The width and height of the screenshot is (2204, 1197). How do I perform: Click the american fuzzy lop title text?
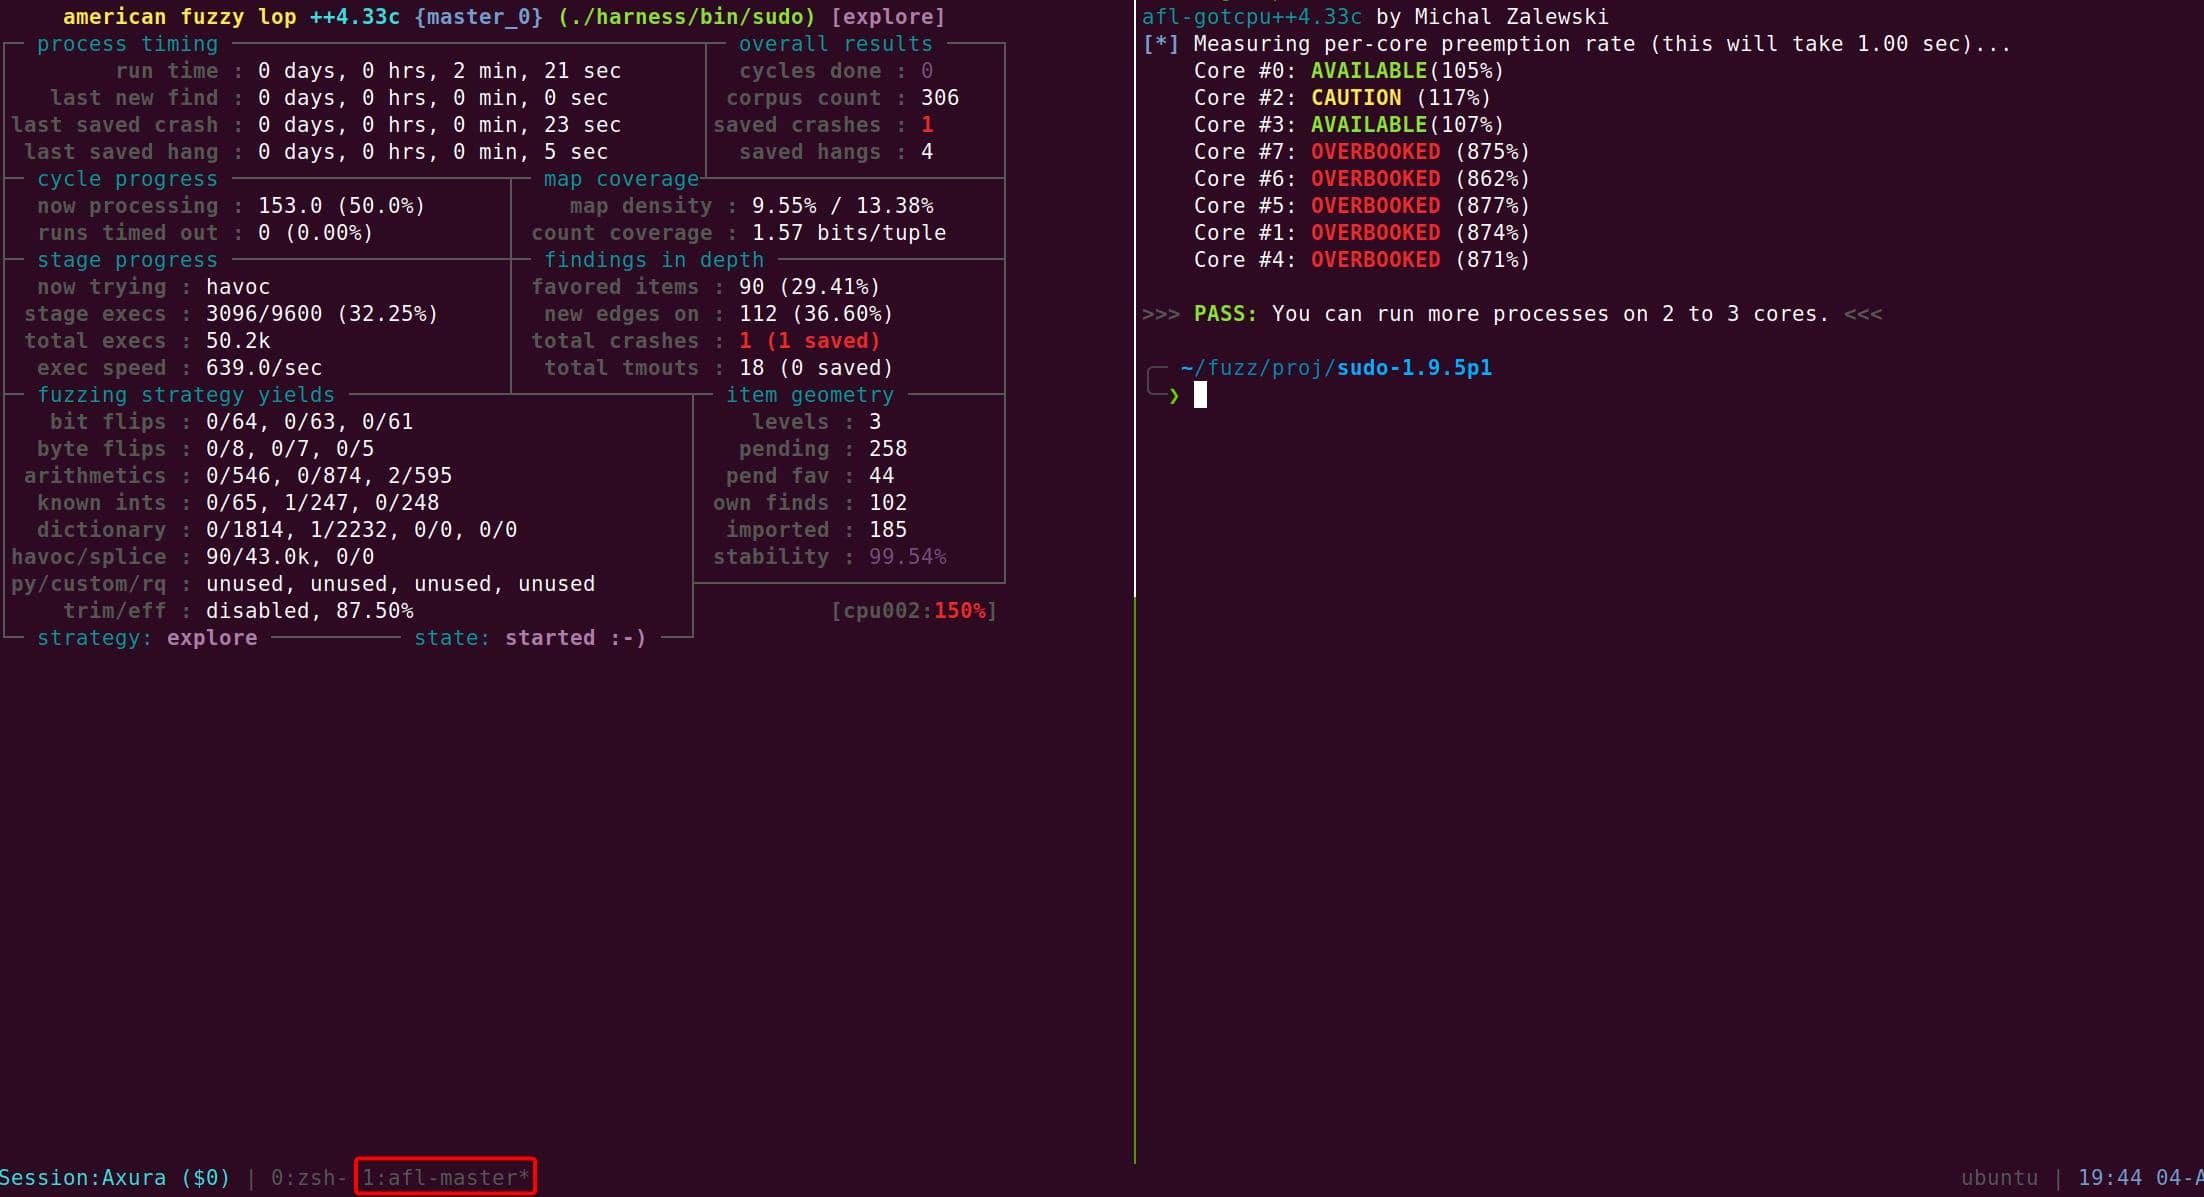tap(179, 16)
